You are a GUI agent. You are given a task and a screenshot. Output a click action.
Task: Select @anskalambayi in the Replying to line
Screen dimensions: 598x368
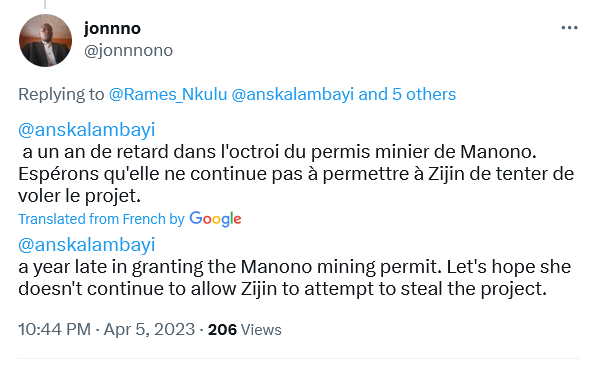pos(293,94)
